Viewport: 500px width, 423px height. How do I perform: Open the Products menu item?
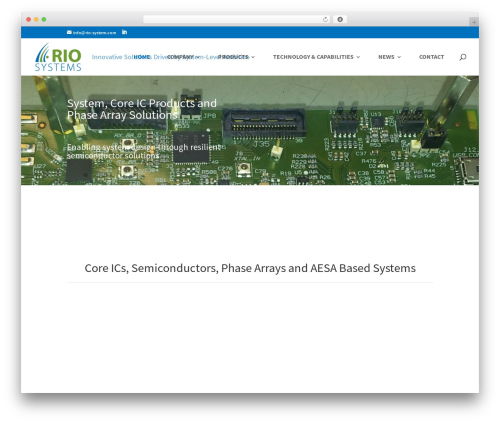pyautogui.click(x=233, y=57)
